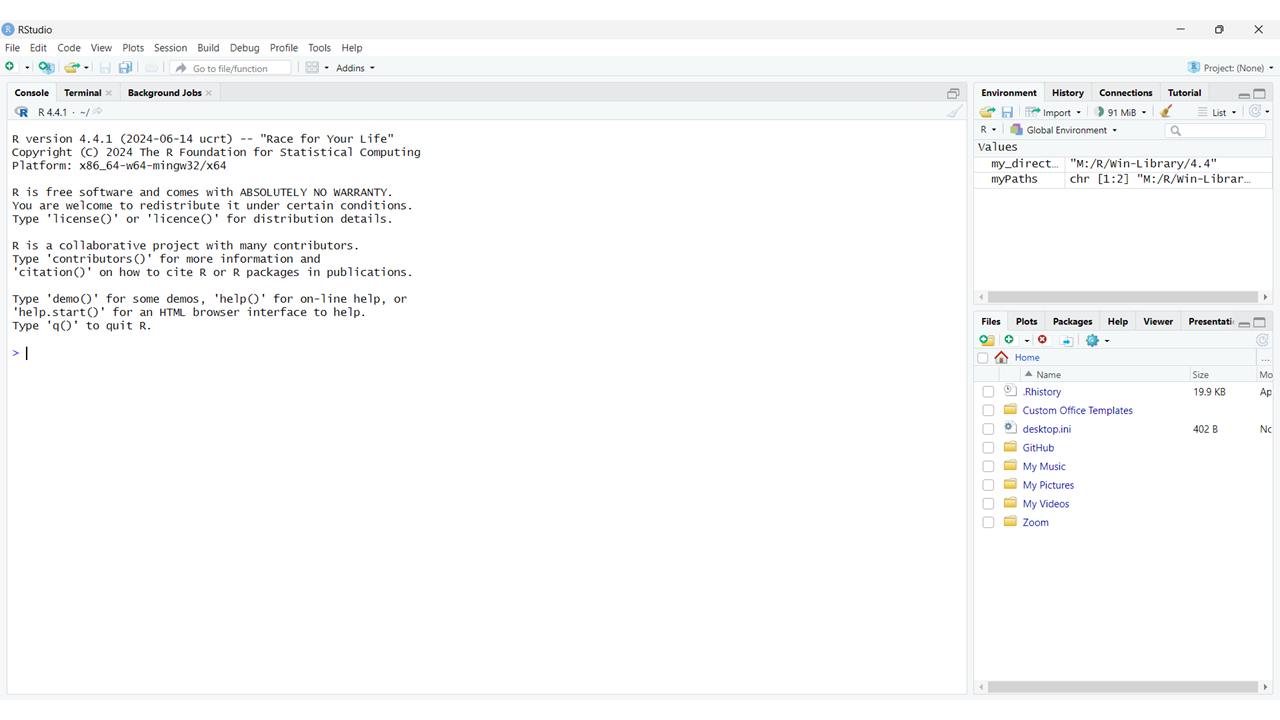Switch to the History tab
Viewport: 1280px width, 720px height.
1067,93
